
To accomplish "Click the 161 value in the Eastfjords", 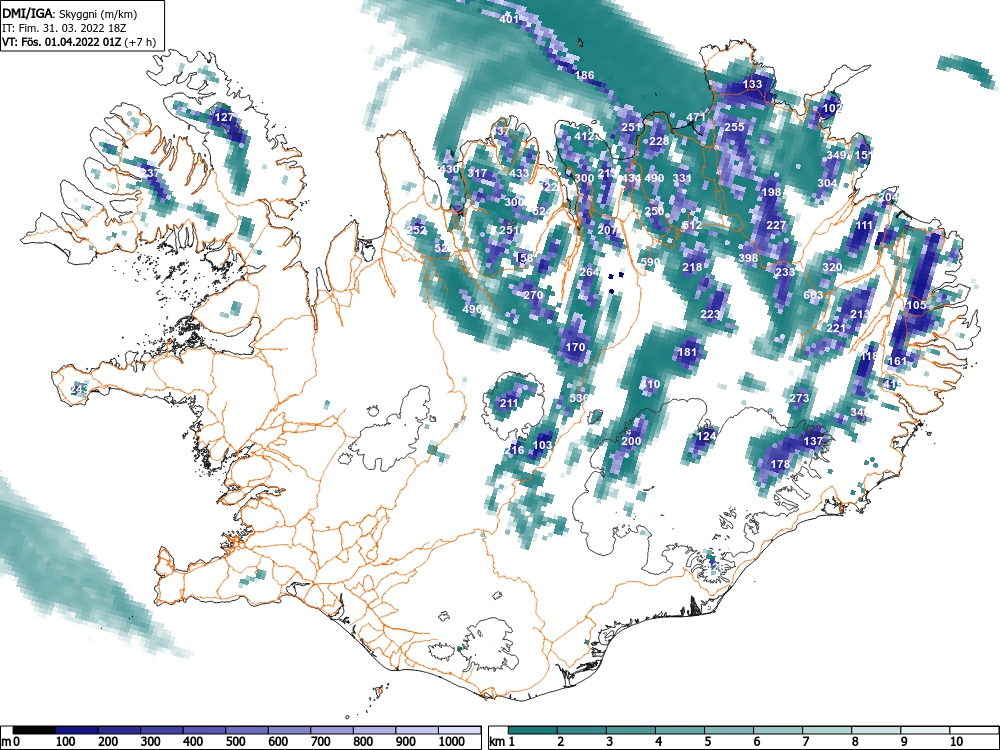I will 897,362.
